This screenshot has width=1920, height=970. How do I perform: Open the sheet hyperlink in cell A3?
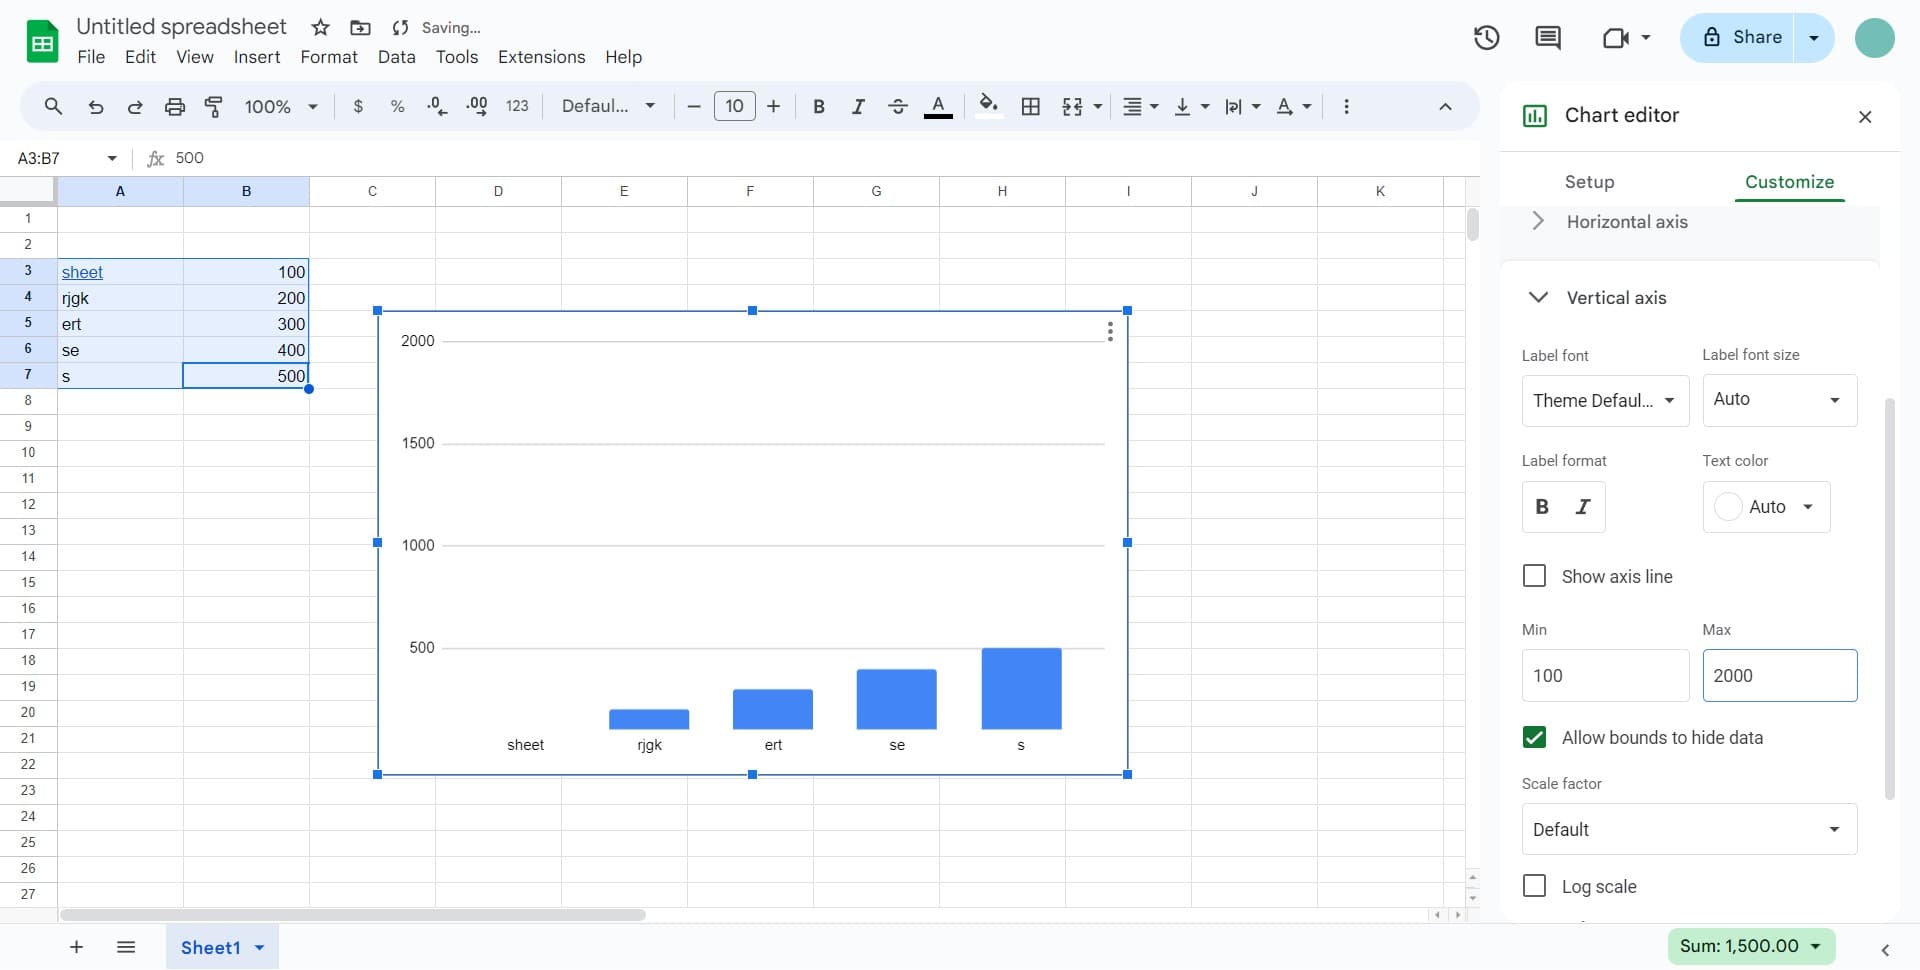82,272
